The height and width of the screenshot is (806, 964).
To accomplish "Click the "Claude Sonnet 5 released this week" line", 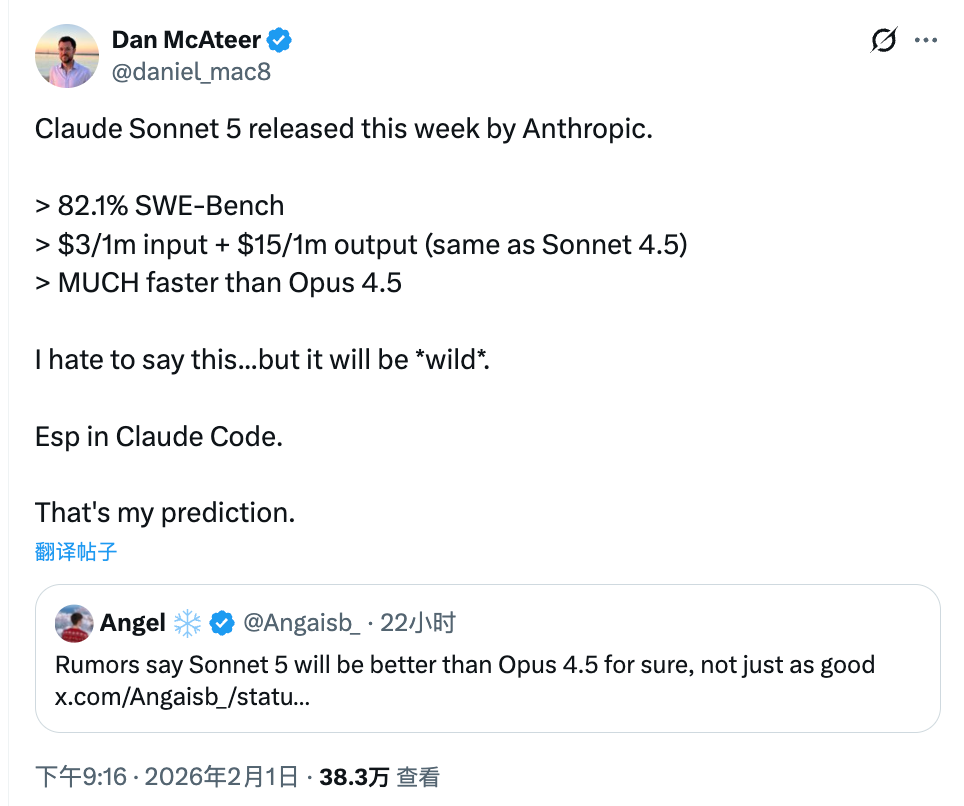I will 343,128.
